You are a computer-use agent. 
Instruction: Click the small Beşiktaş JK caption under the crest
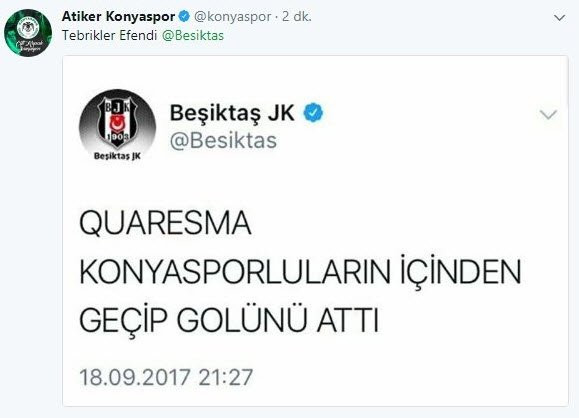(x=117, y=156)
